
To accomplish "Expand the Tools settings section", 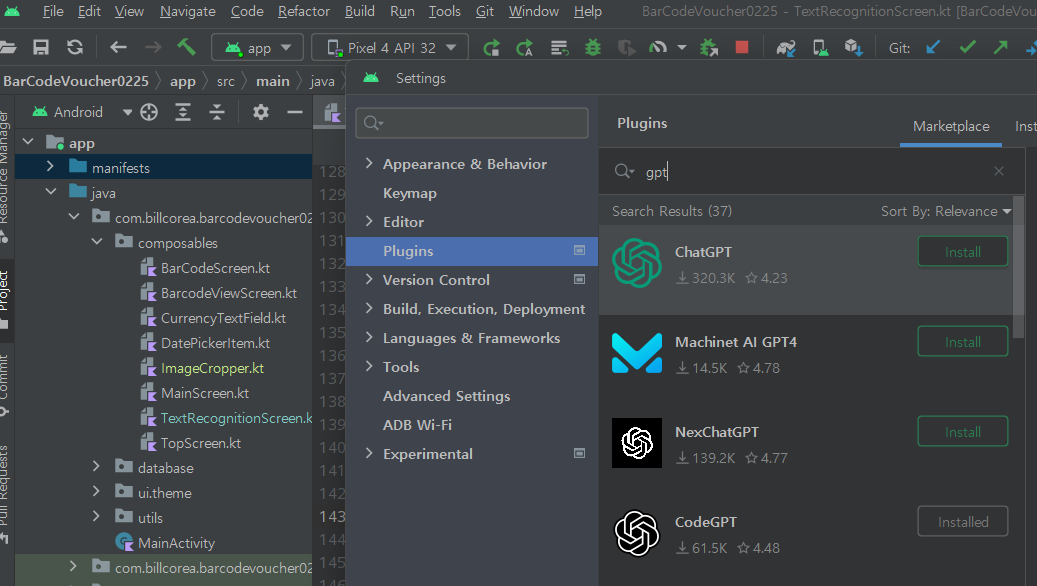I will 369,366.
